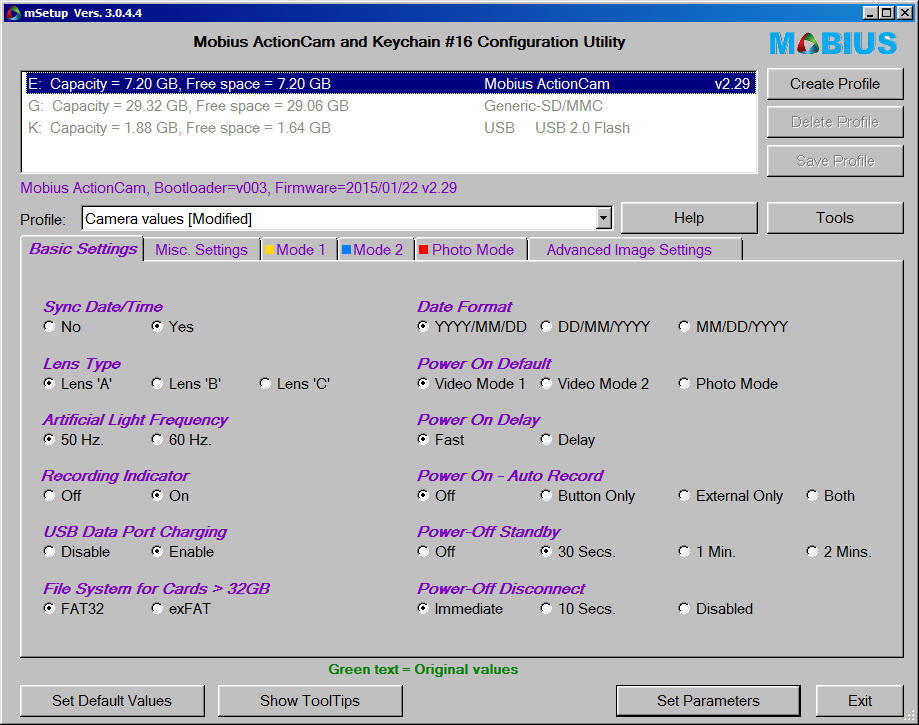Select drive E: Mobius ActionCam row
919x725 pixels.
point(389,84)
